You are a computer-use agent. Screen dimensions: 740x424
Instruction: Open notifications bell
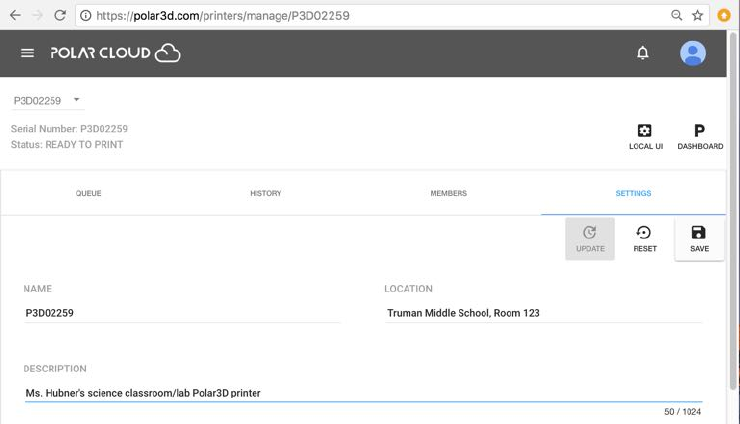[642, 53]
